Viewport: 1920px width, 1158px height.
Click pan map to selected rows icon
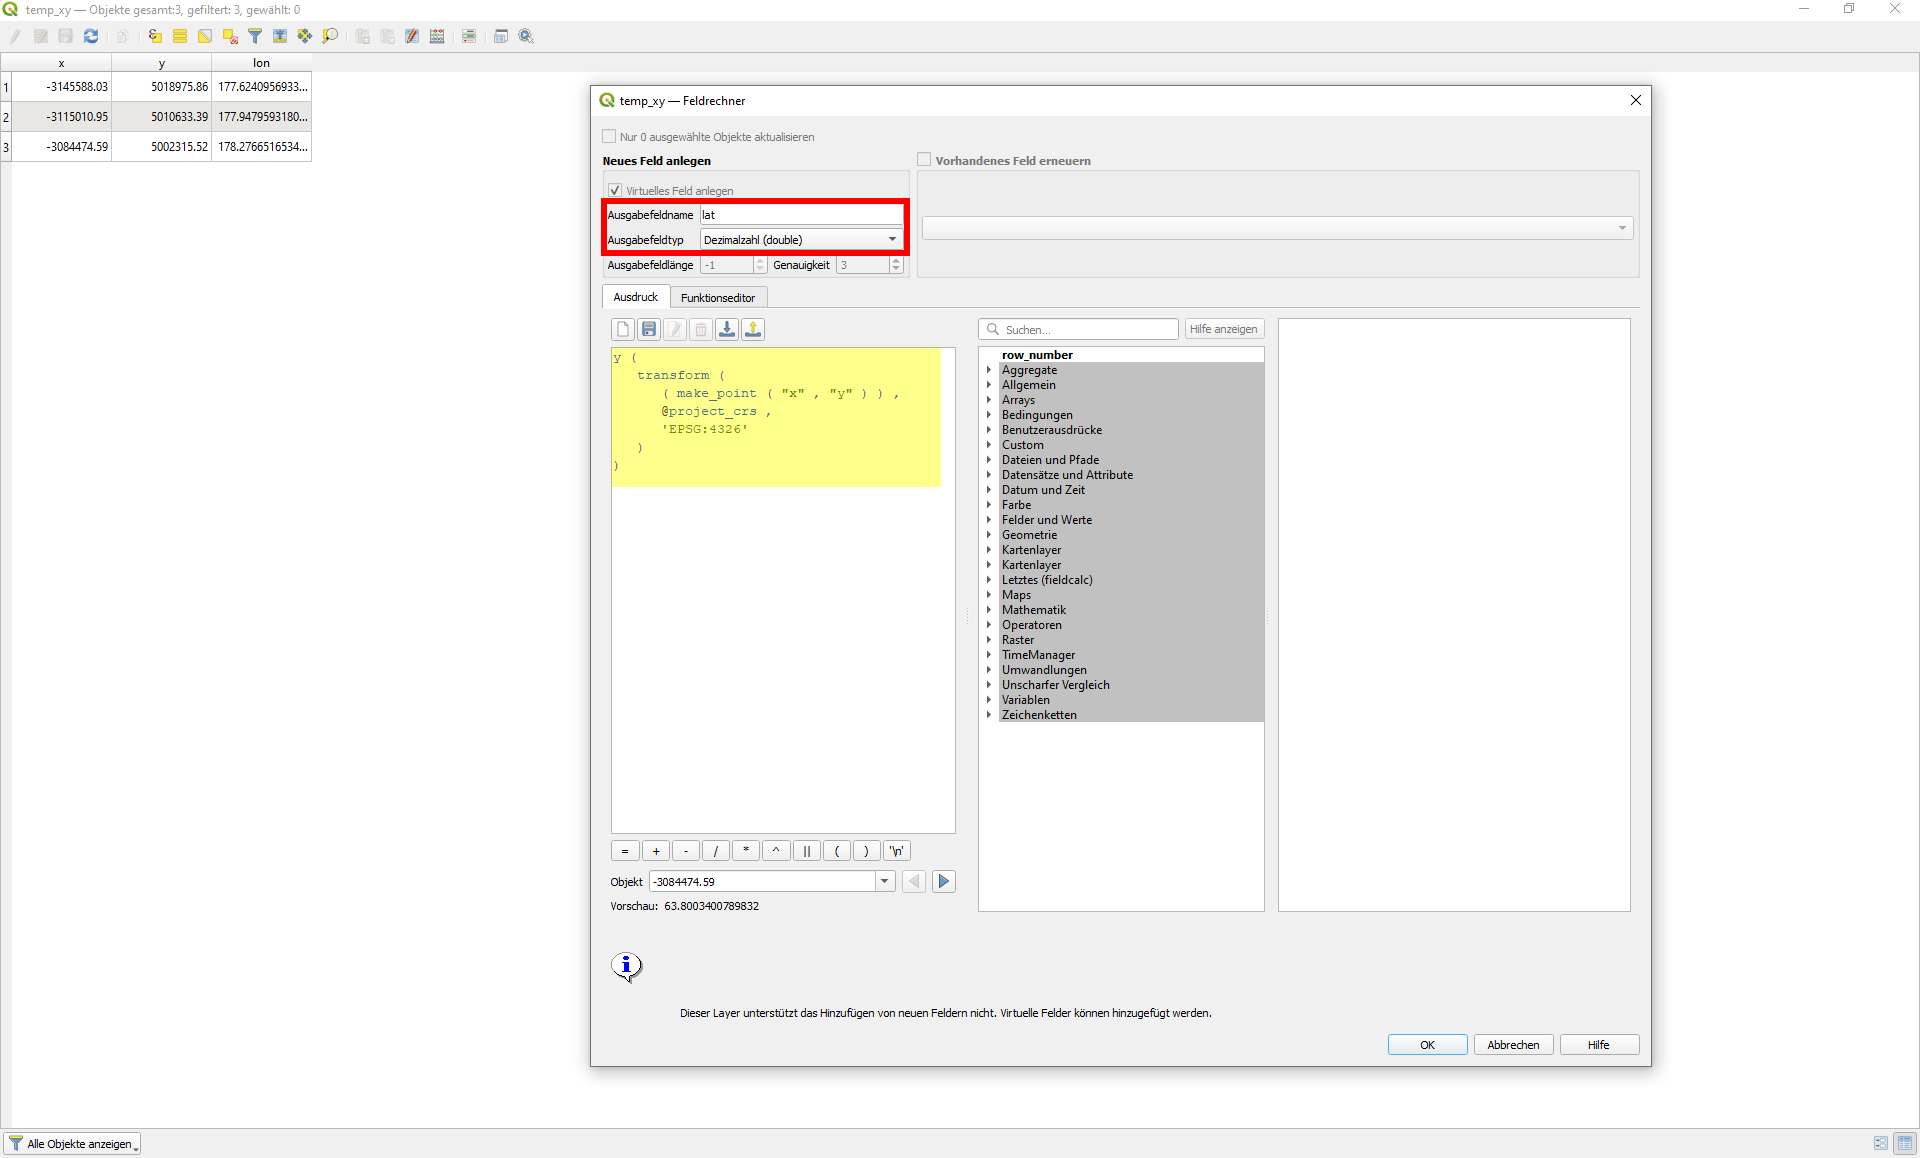305,36
